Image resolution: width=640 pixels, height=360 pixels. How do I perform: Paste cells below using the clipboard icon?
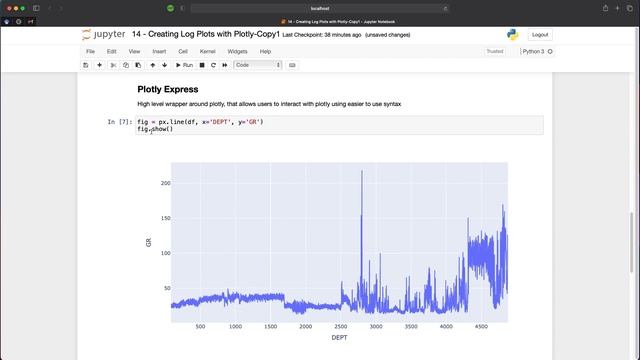pos(138,65)
